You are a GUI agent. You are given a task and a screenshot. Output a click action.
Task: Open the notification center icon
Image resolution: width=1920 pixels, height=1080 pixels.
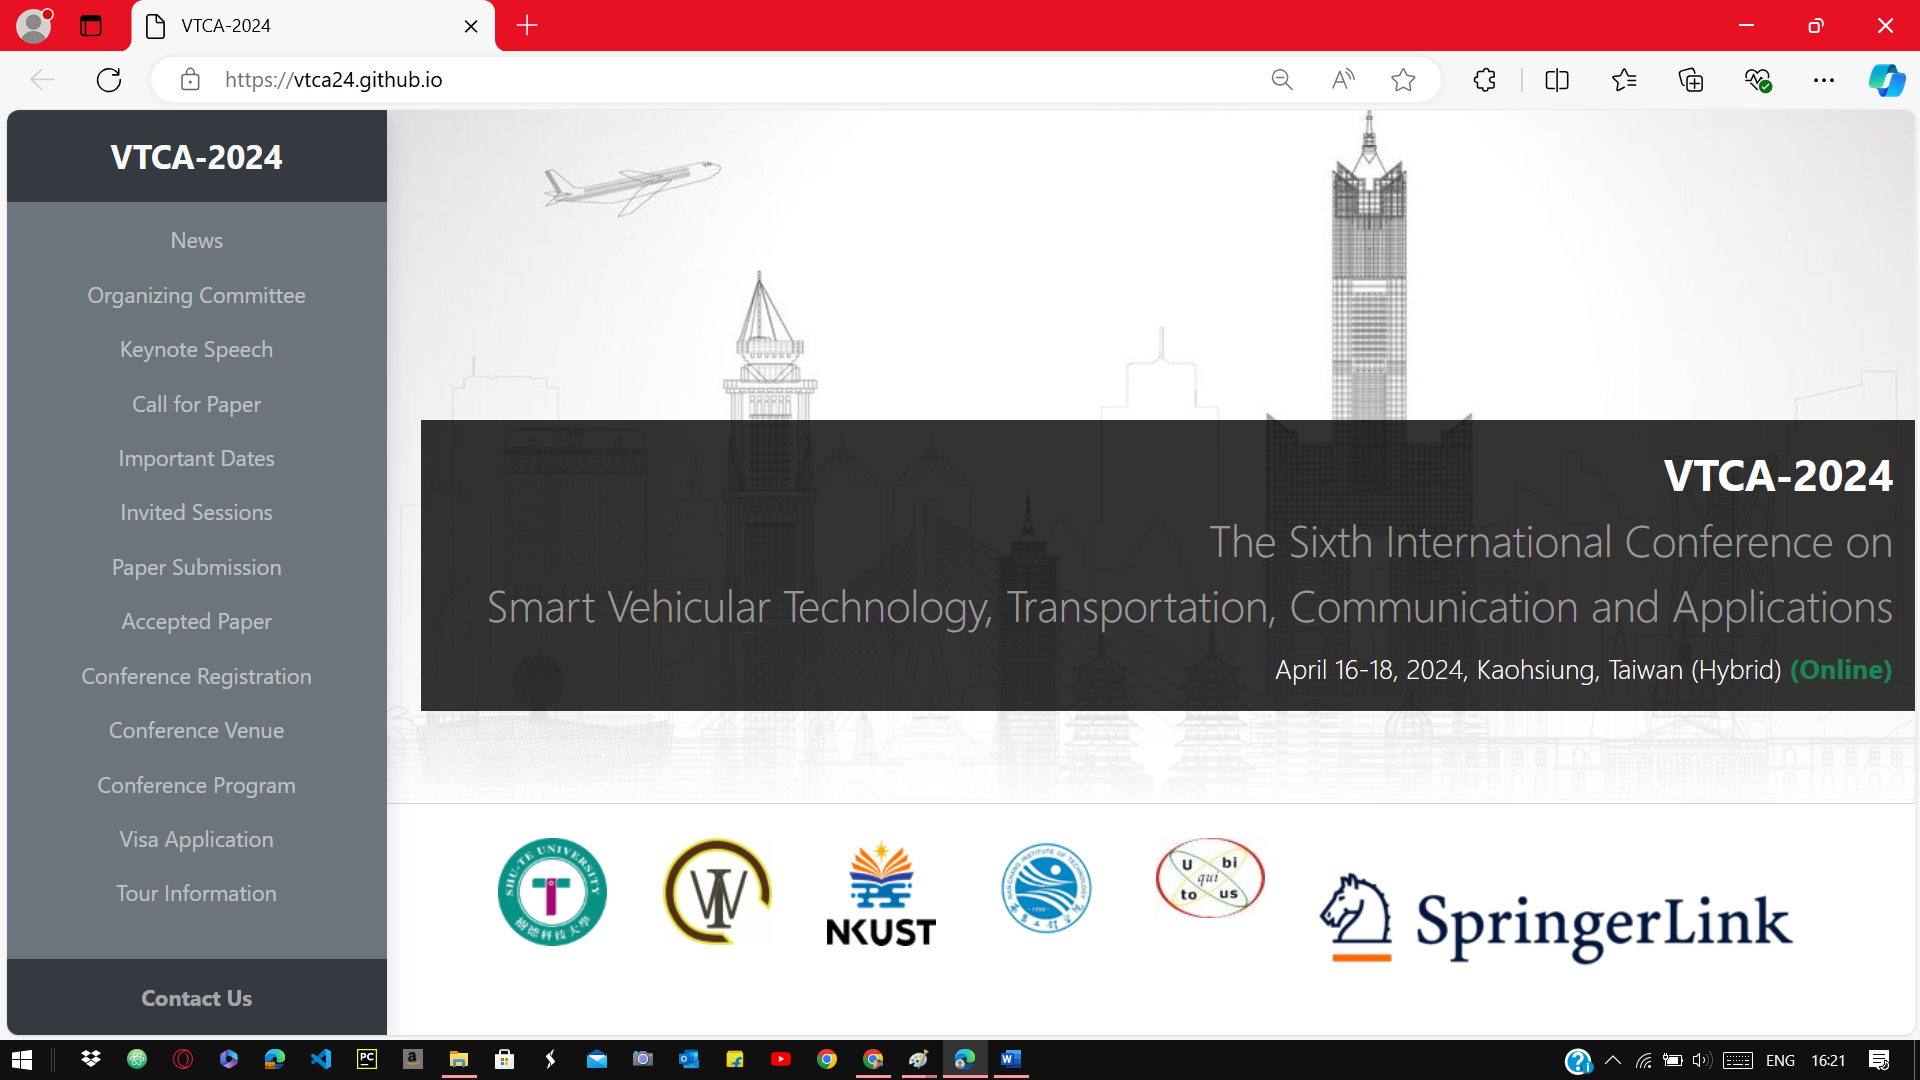[1879, 1060]
